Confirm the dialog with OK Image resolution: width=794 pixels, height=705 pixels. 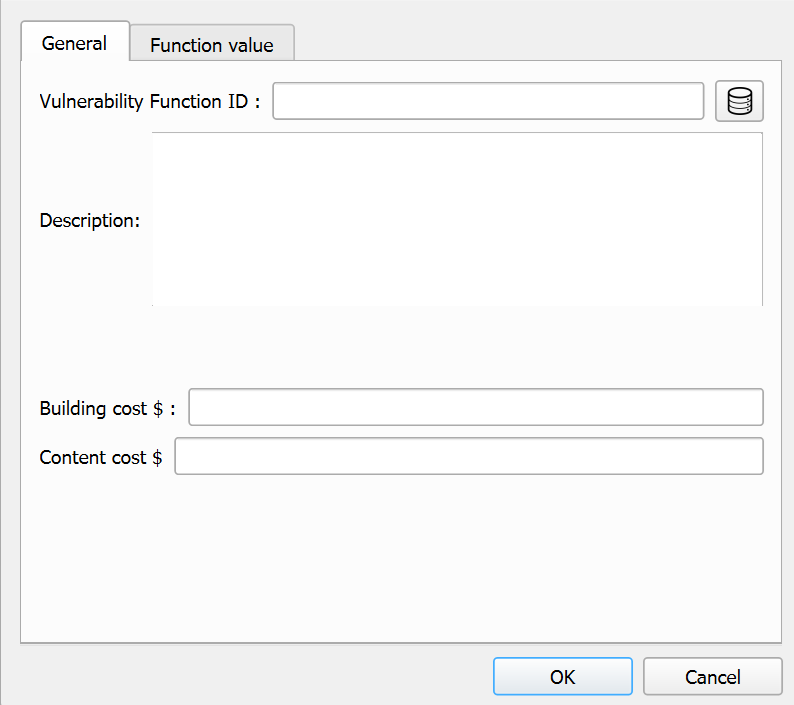click(x=562, y=677)
